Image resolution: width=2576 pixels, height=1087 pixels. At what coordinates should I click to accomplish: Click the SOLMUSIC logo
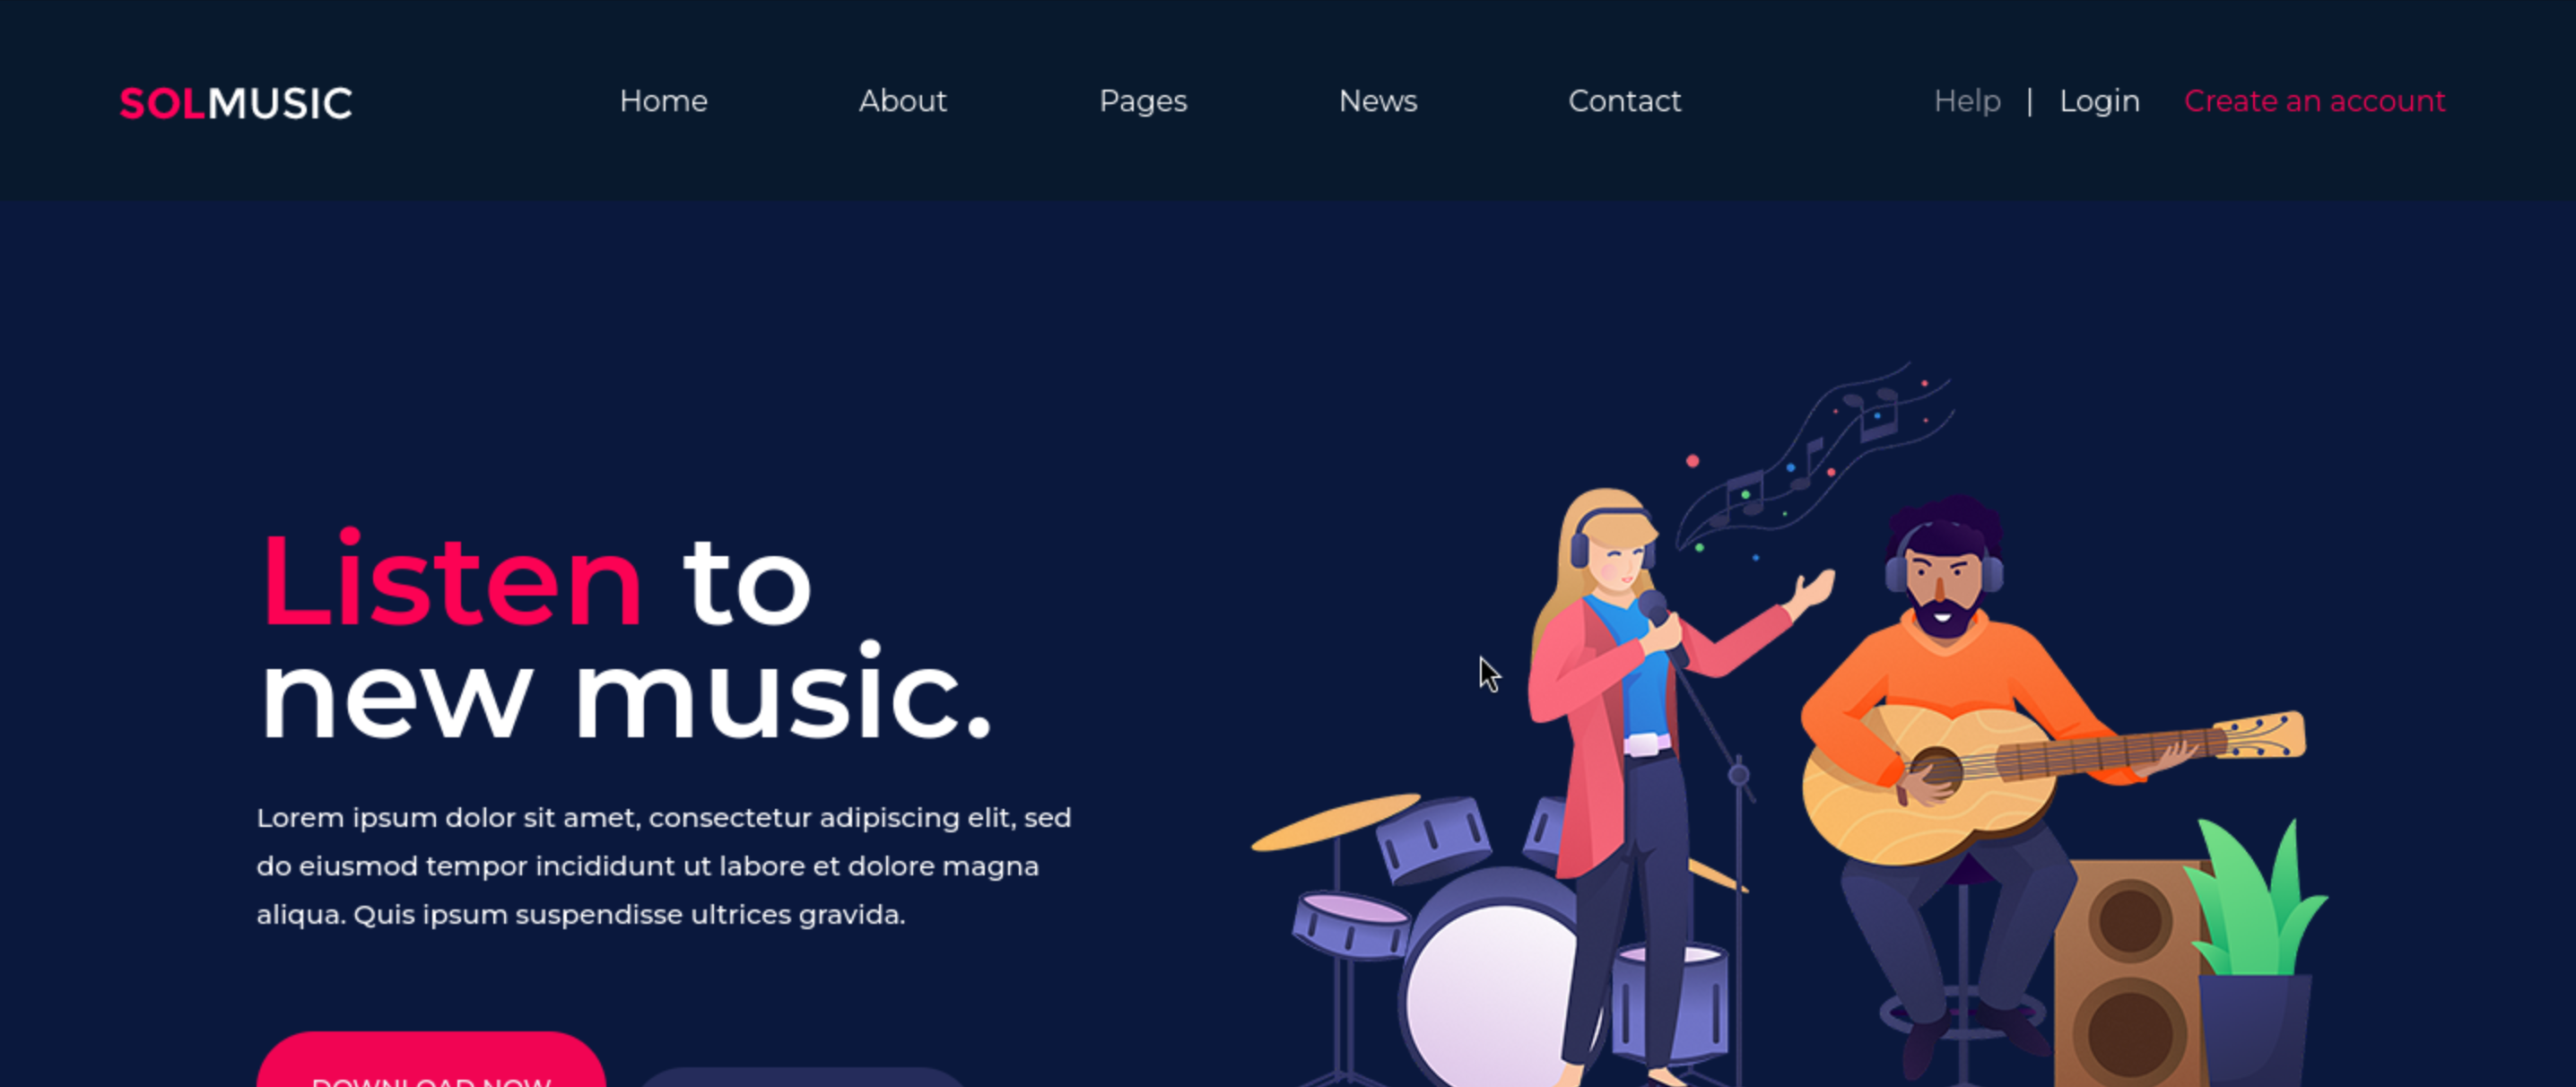[x=236, y=102]
